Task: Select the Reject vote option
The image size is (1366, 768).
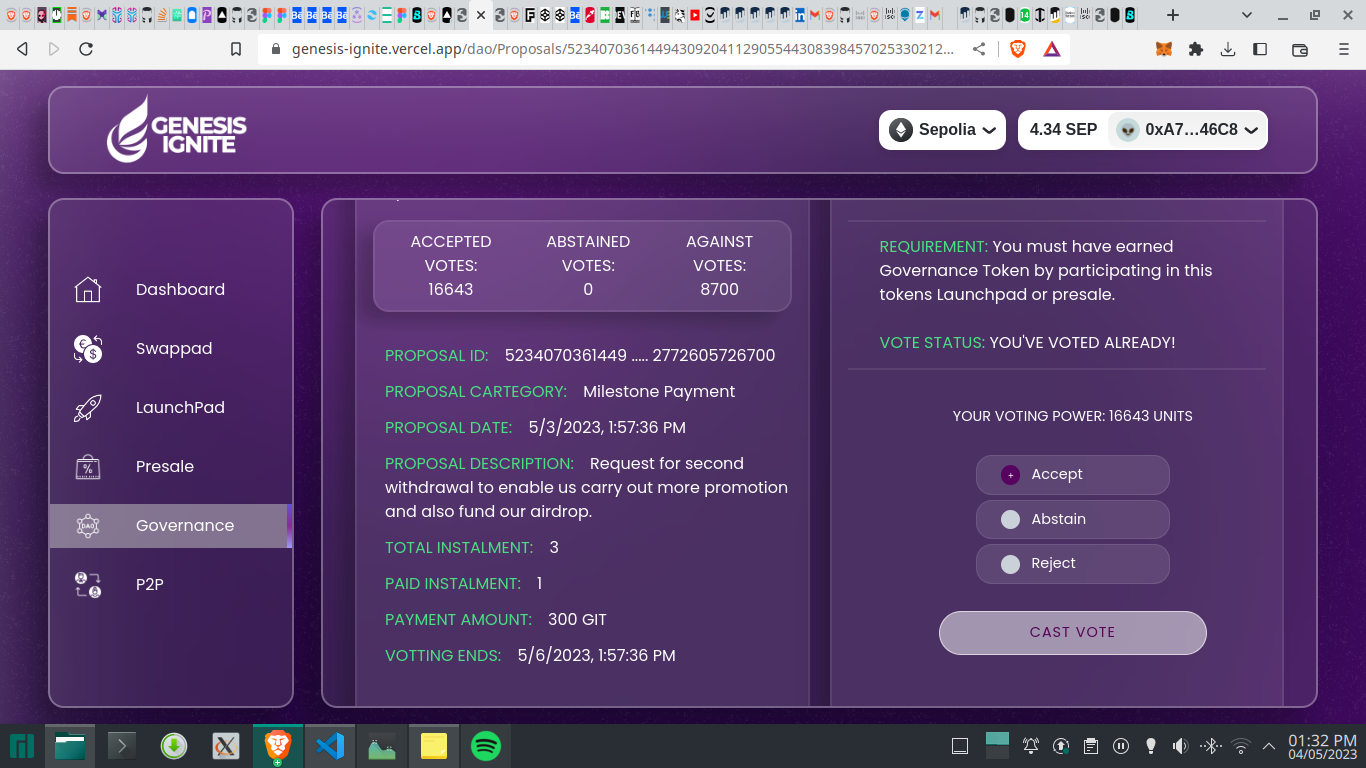Action: (x=1072, y=564)
